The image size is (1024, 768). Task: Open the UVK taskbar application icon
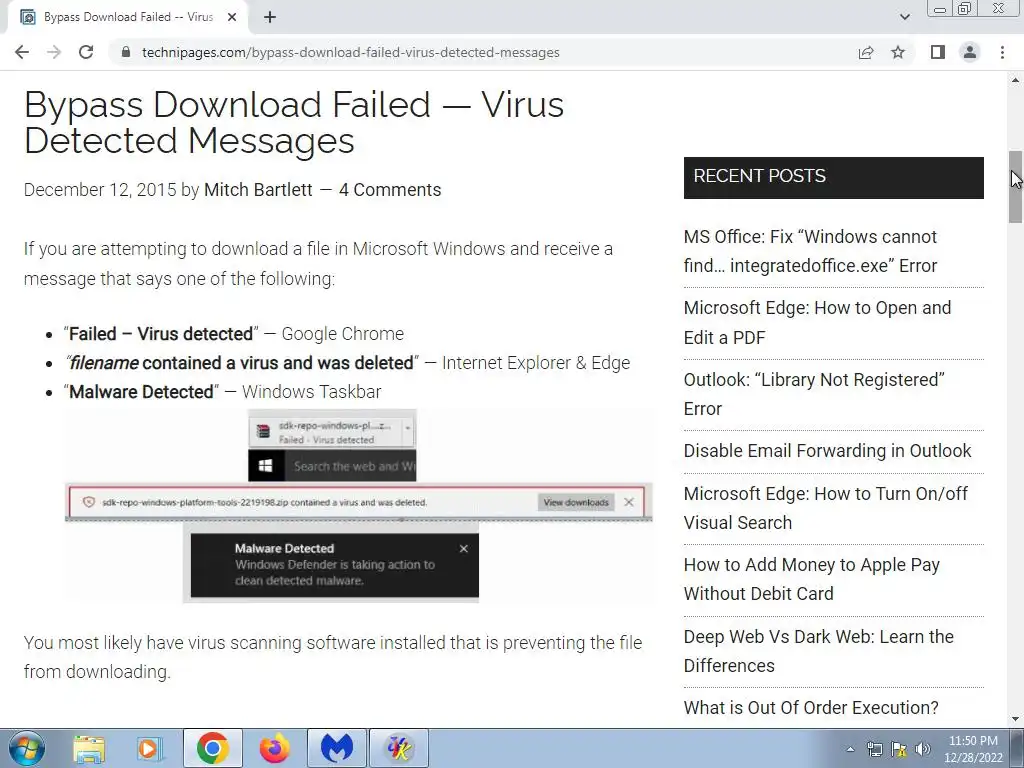click(399, 748)
